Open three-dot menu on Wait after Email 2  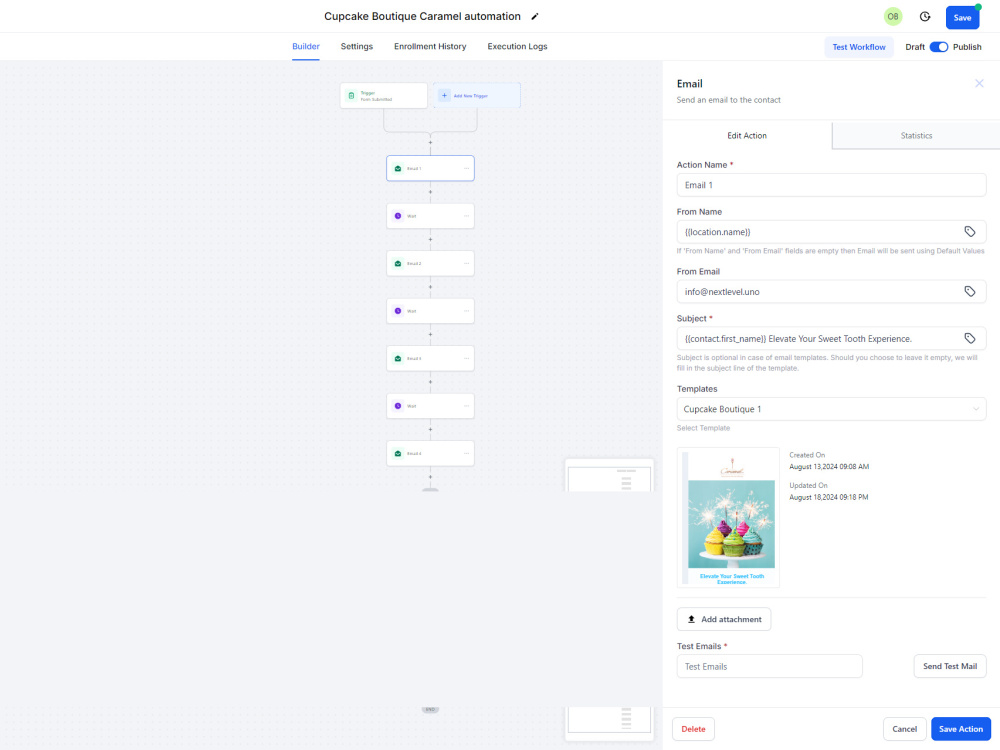(x=467, y=311)
